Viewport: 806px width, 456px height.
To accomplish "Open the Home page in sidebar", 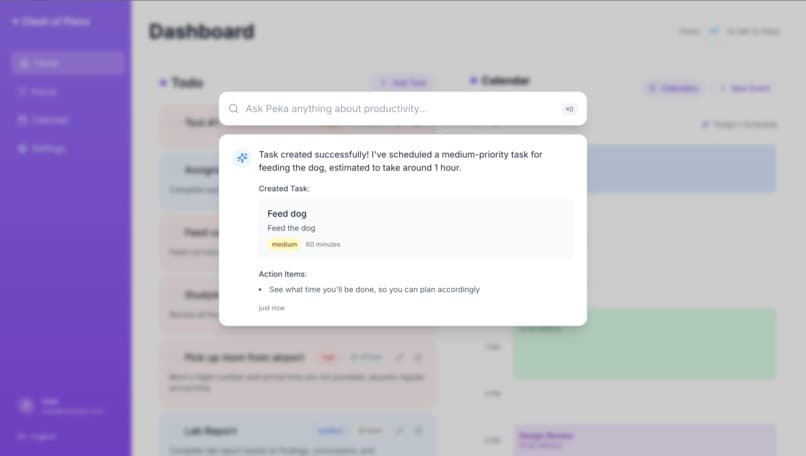I will click(x=67, y=63).
